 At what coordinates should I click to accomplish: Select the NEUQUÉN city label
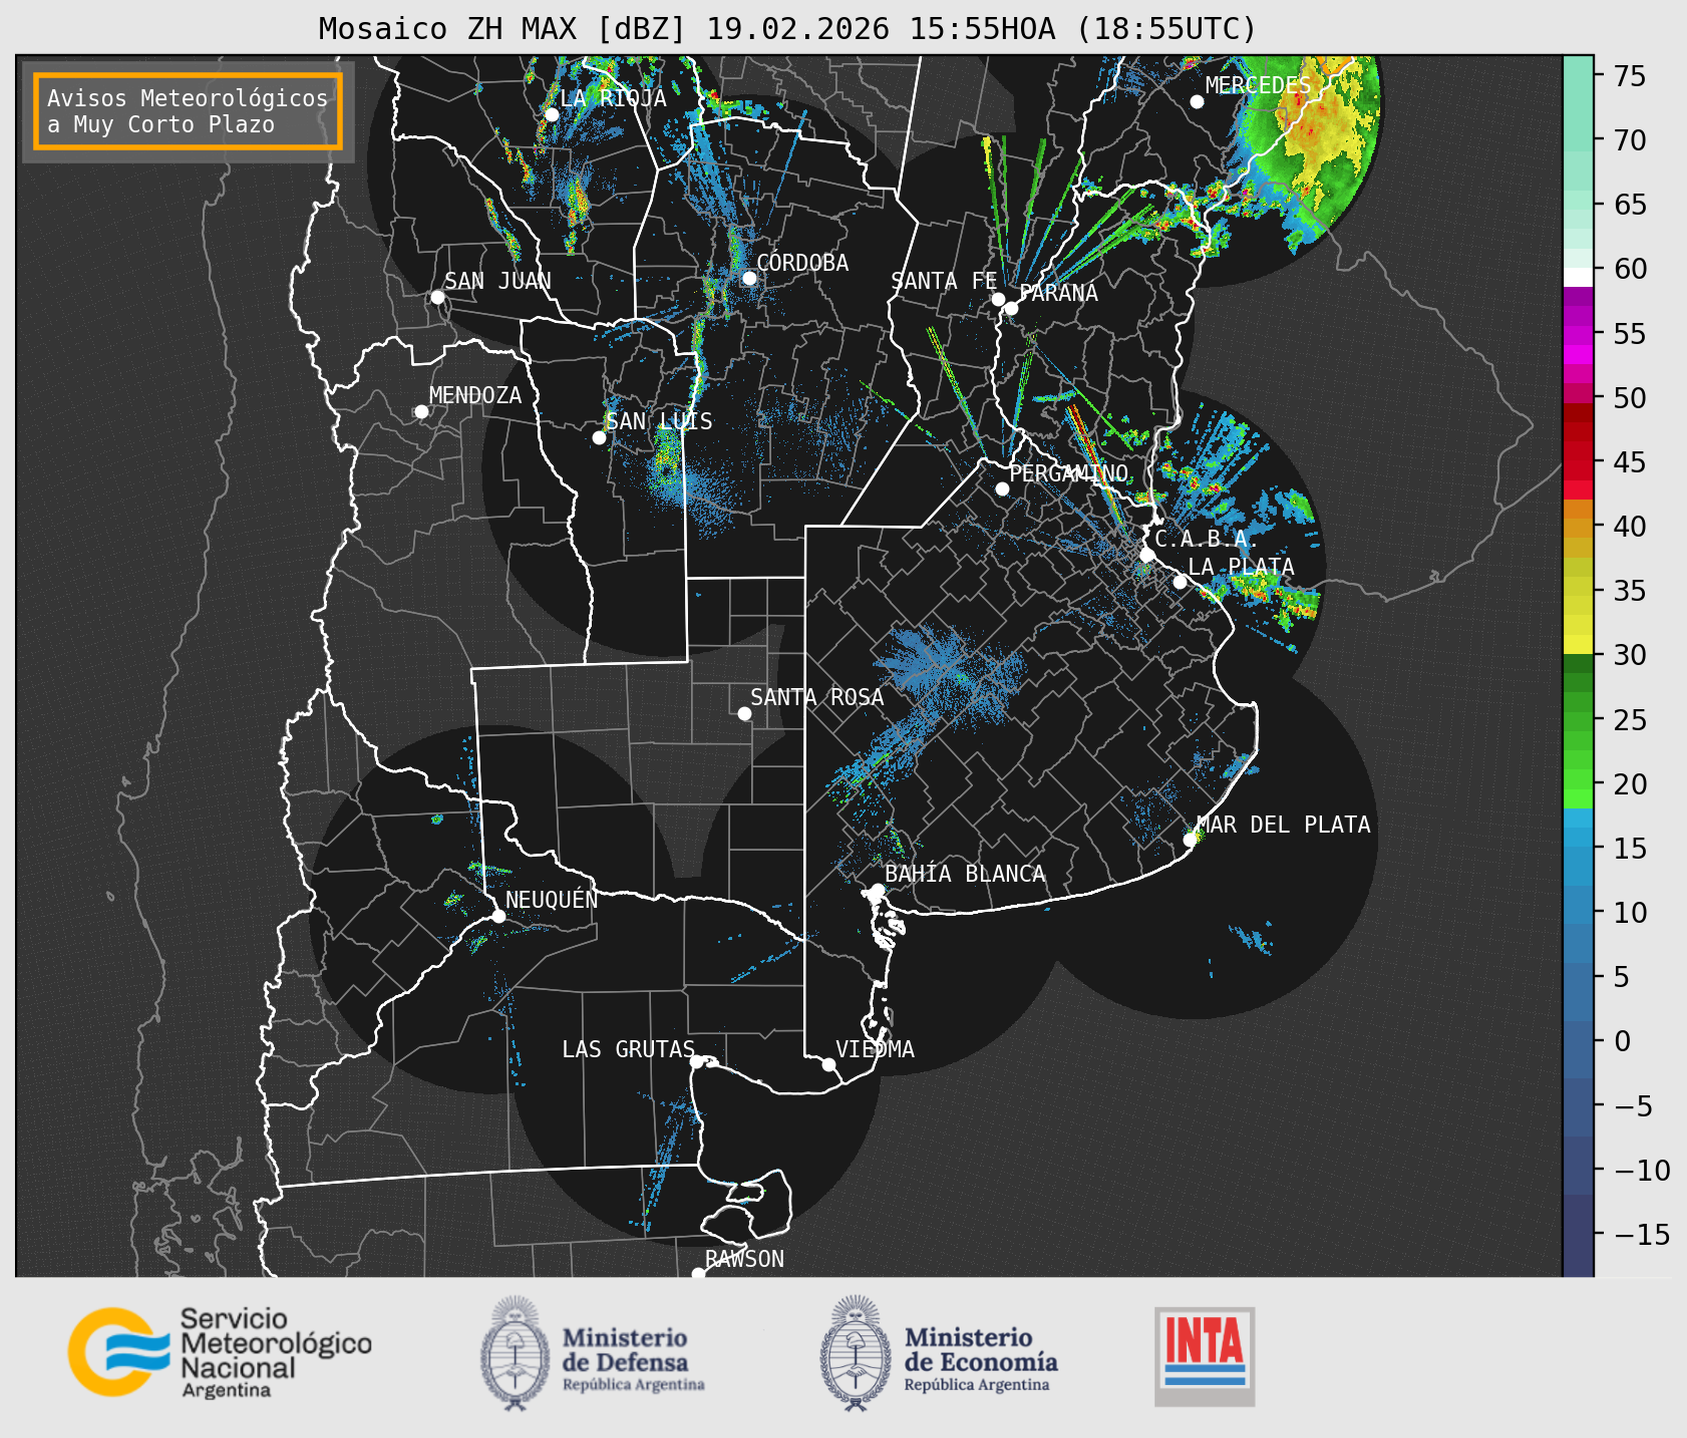(552, 899)
